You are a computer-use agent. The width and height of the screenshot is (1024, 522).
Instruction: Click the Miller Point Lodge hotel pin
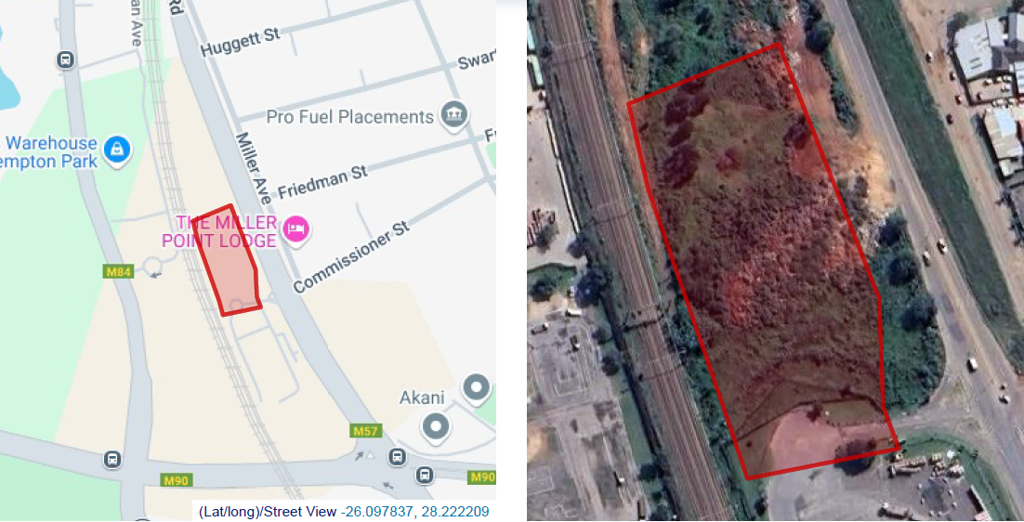296,229
